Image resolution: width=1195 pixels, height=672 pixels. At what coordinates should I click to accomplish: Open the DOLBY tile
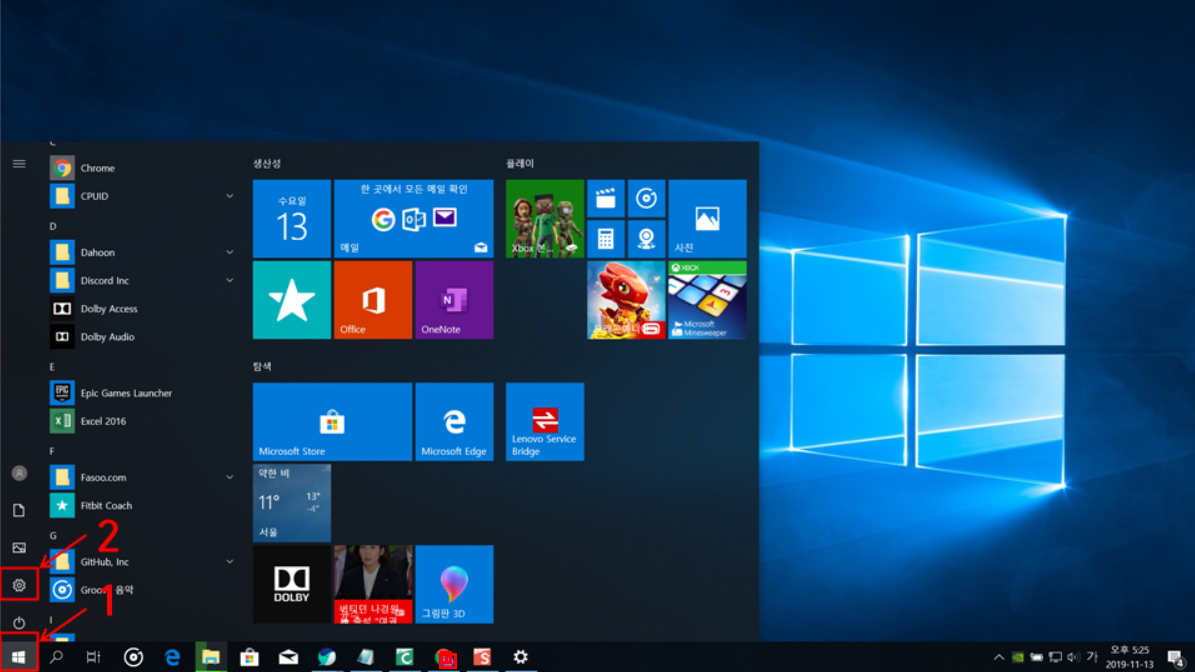click(x=292, y=584)
